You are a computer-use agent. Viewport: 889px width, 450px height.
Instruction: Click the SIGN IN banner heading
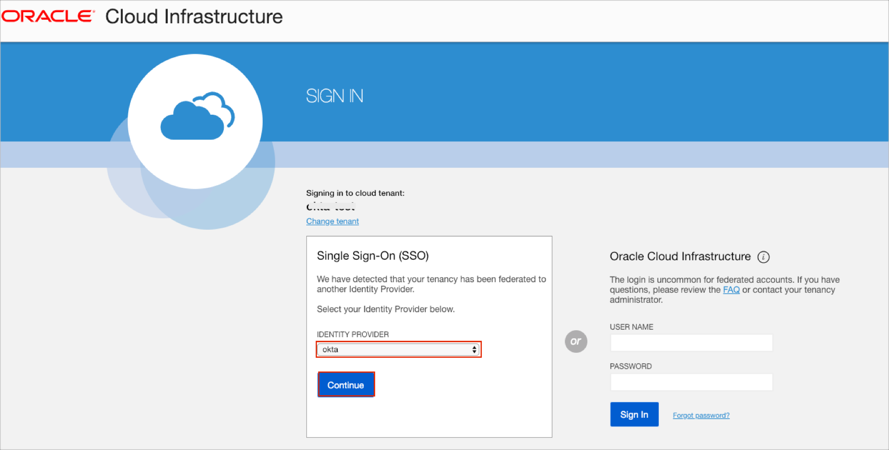(x=334, y=97)
